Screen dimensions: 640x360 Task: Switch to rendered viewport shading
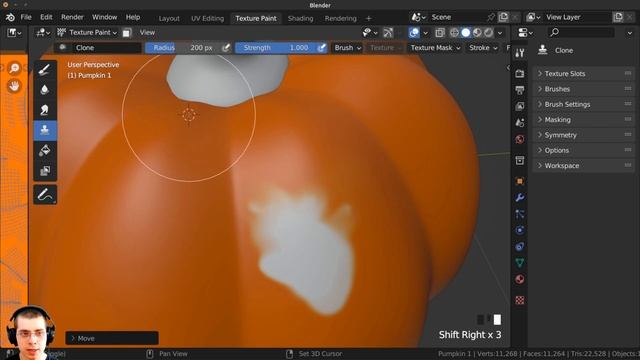click(x=489, y=33)
